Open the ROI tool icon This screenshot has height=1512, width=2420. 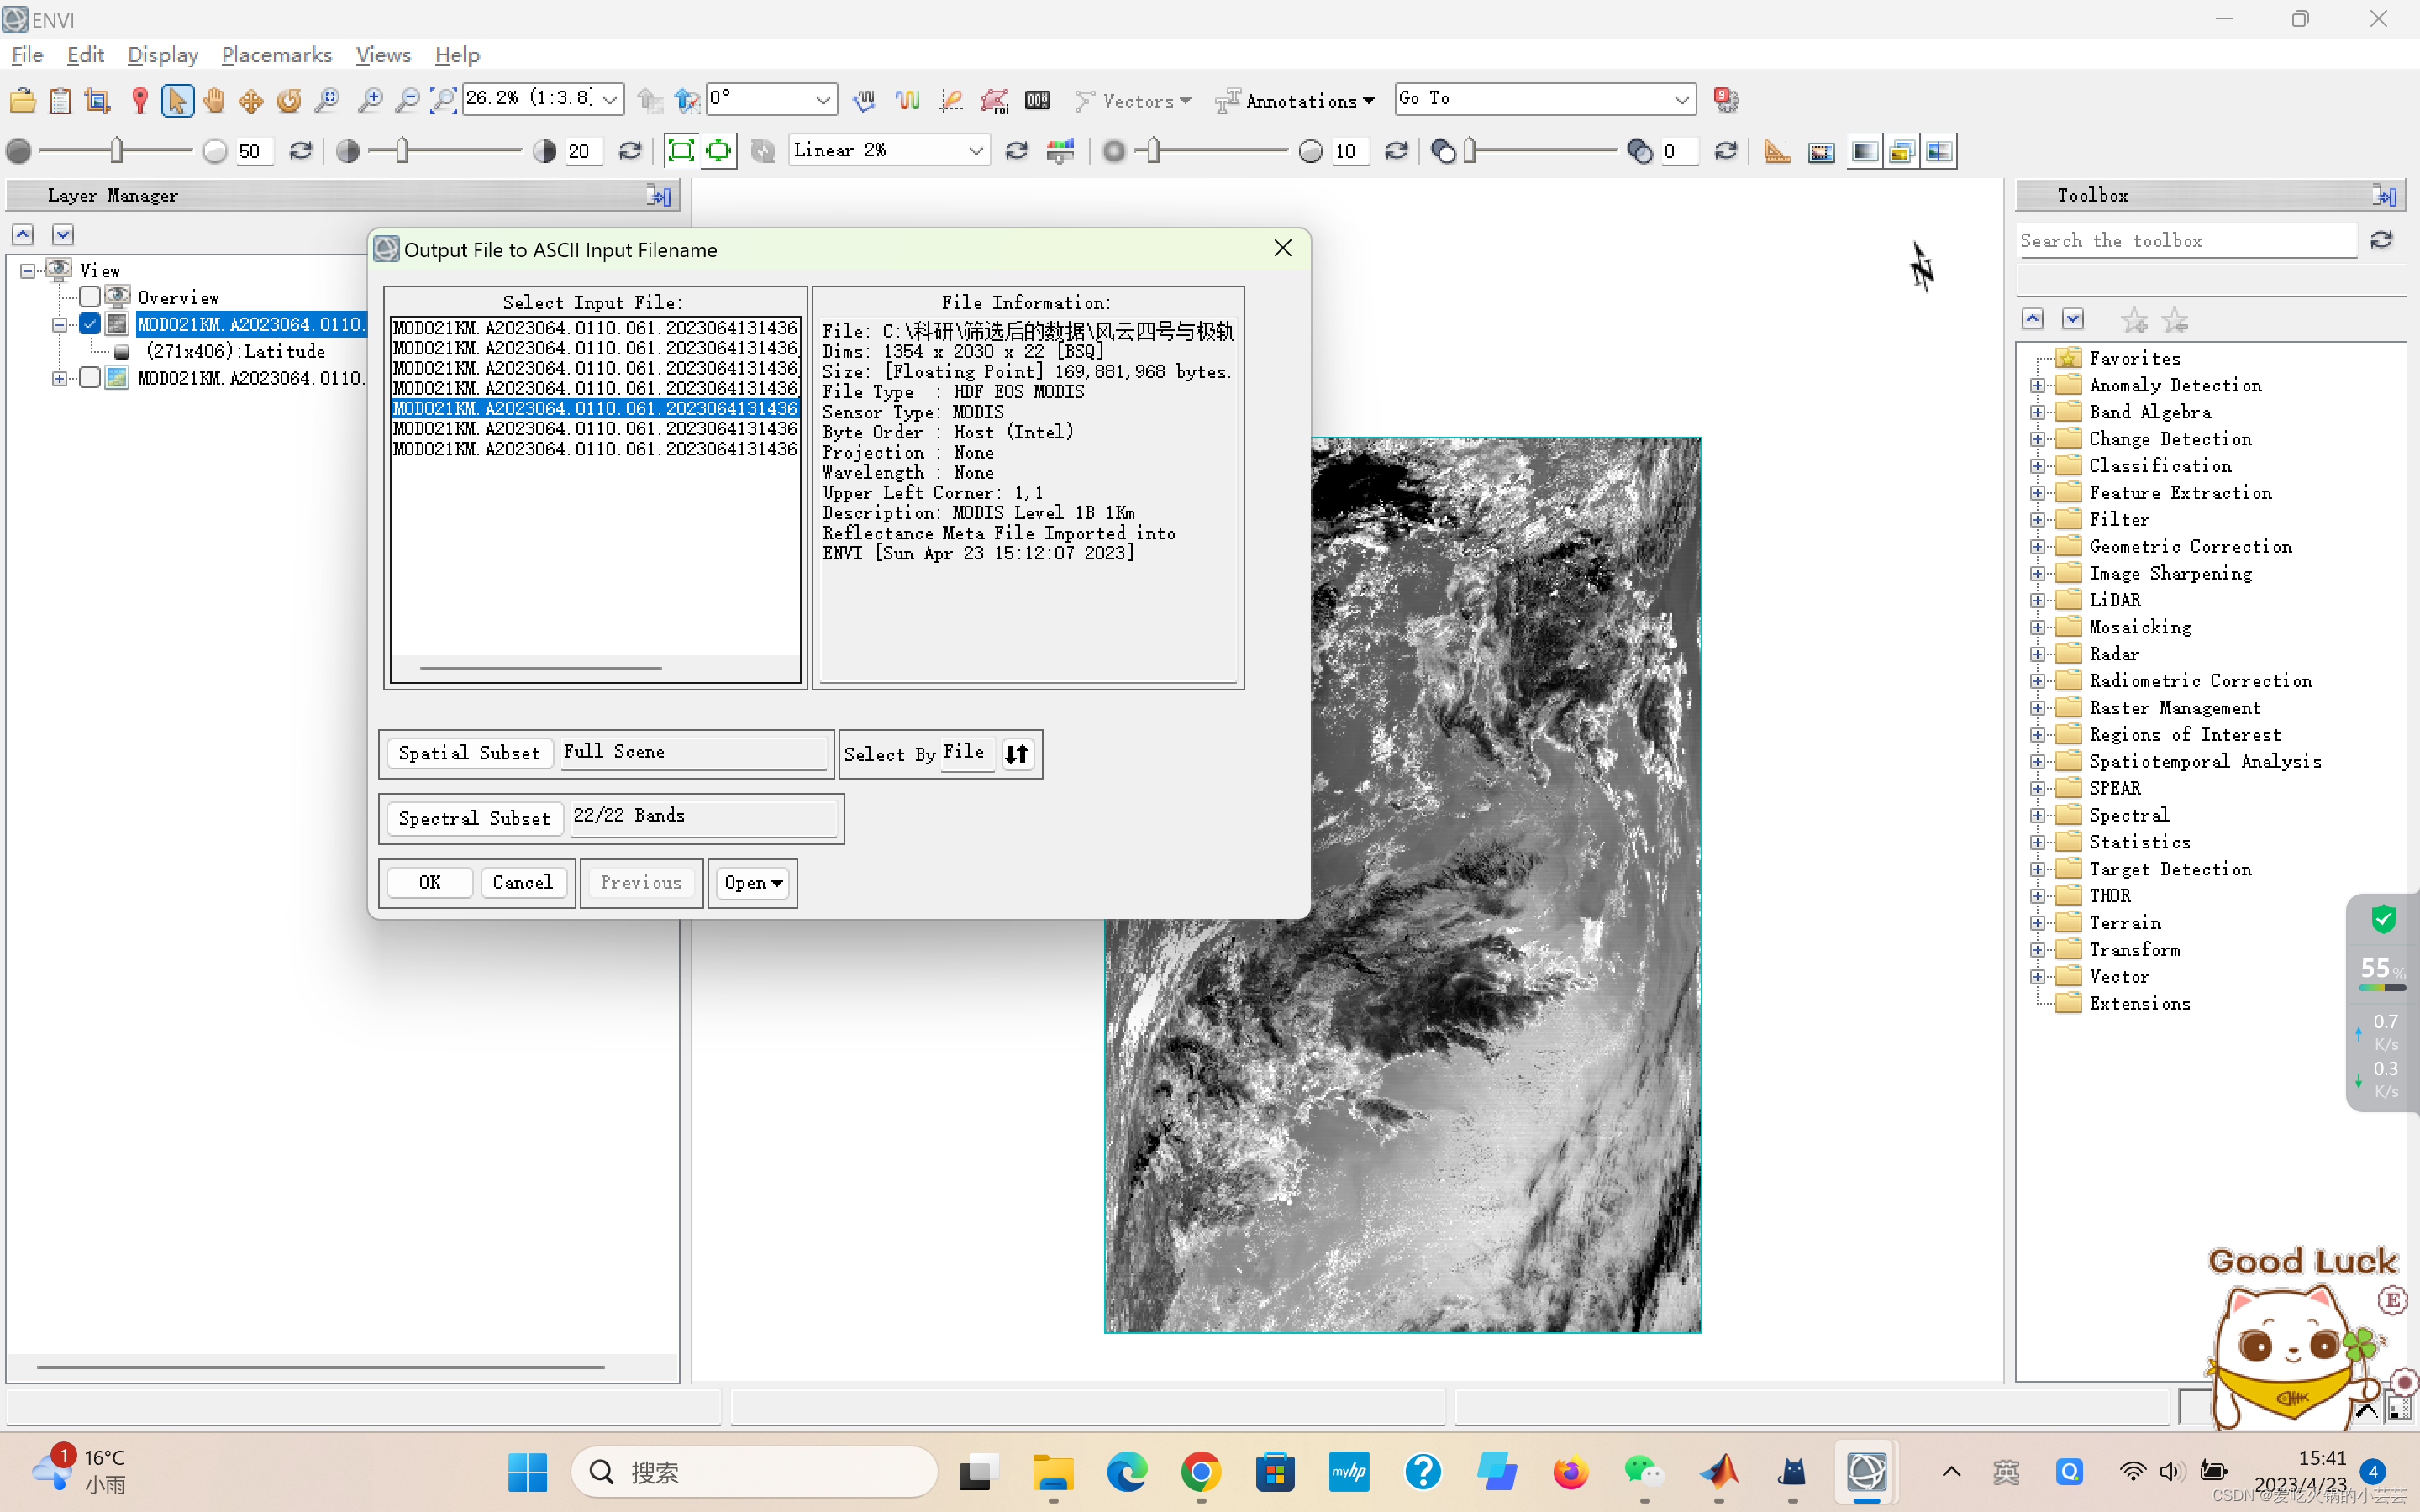click(994, 100)
